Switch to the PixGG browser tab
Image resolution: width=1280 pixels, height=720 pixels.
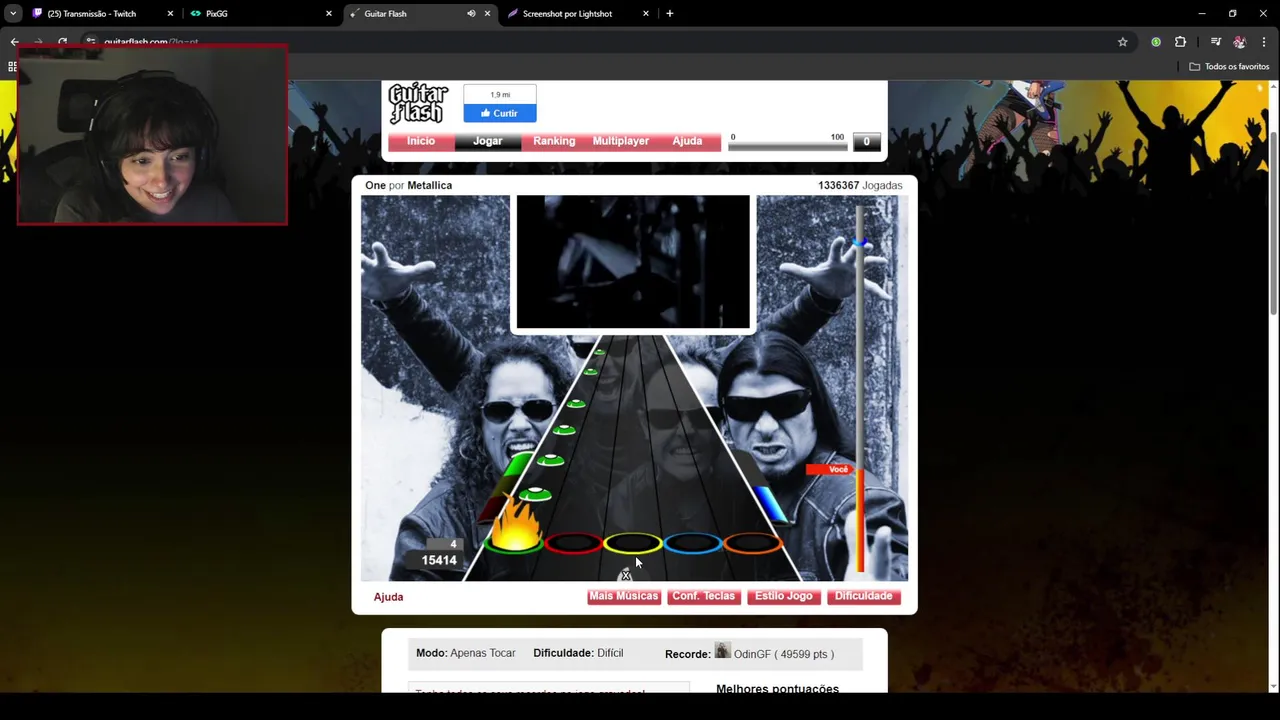click(217, 14)
